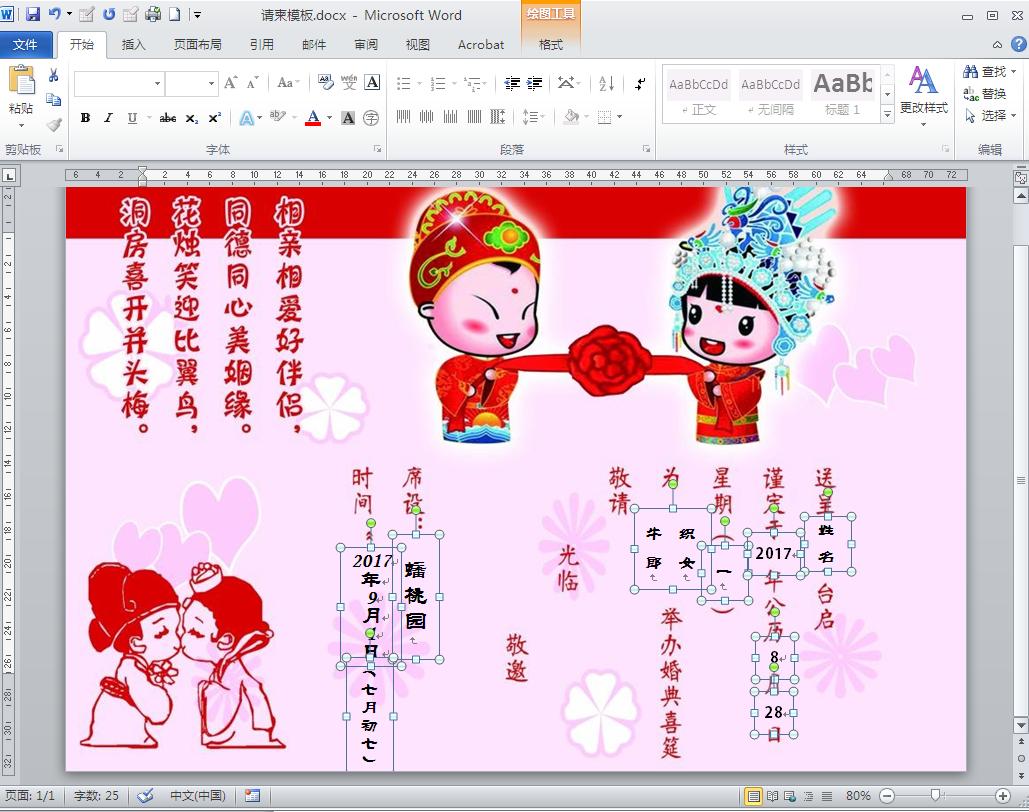The width and height of the screenshot is (1029, 812).
Task: Click the Increase Indent icon
Action: (x=535, y=84)
